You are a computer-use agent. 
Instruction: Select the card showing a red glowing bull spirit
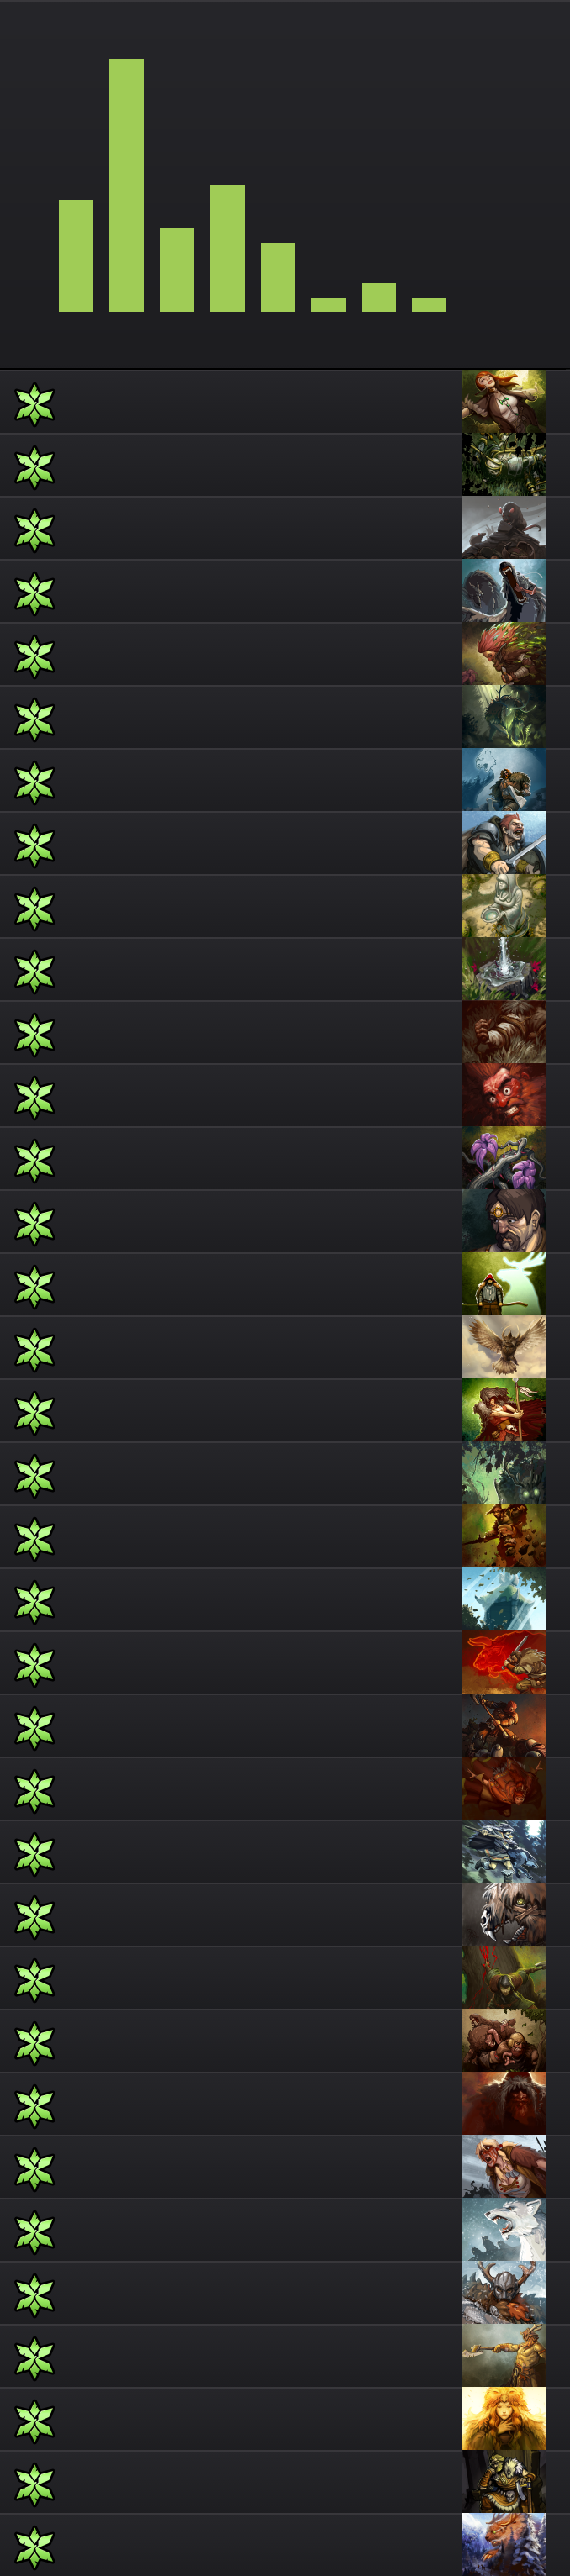(504, 1662)
